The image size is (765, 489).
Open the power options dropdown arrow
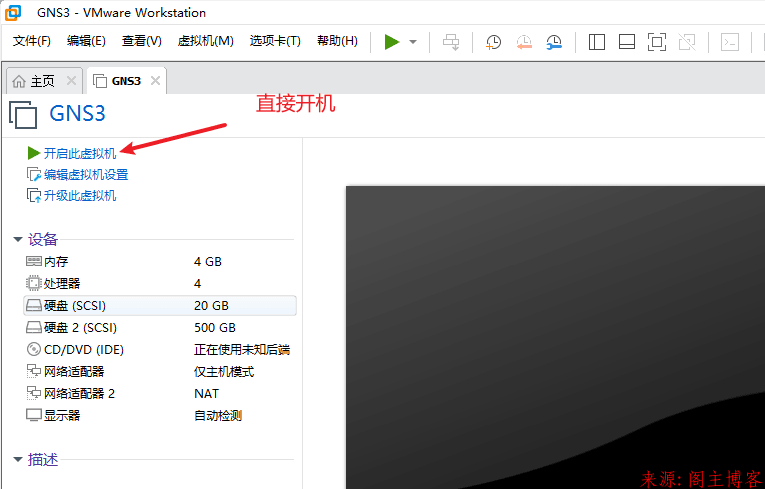[413, 42]
